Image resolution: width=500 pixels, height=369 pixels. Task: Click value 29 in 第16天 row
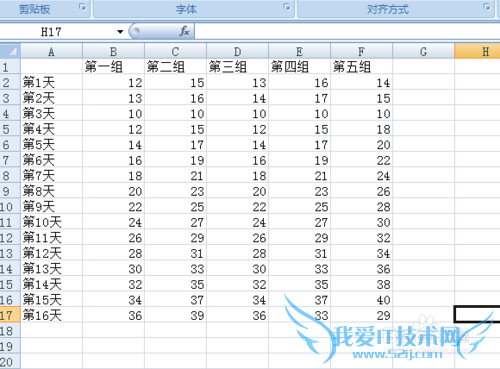(361, 315)
